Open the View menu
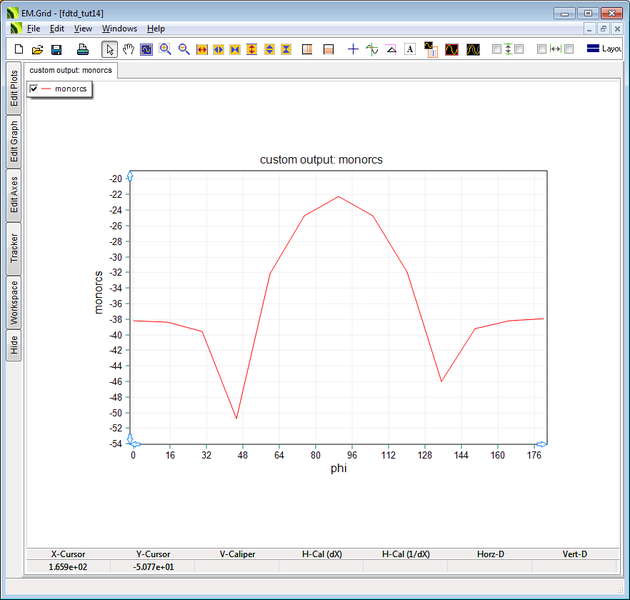 click(83, 29)
